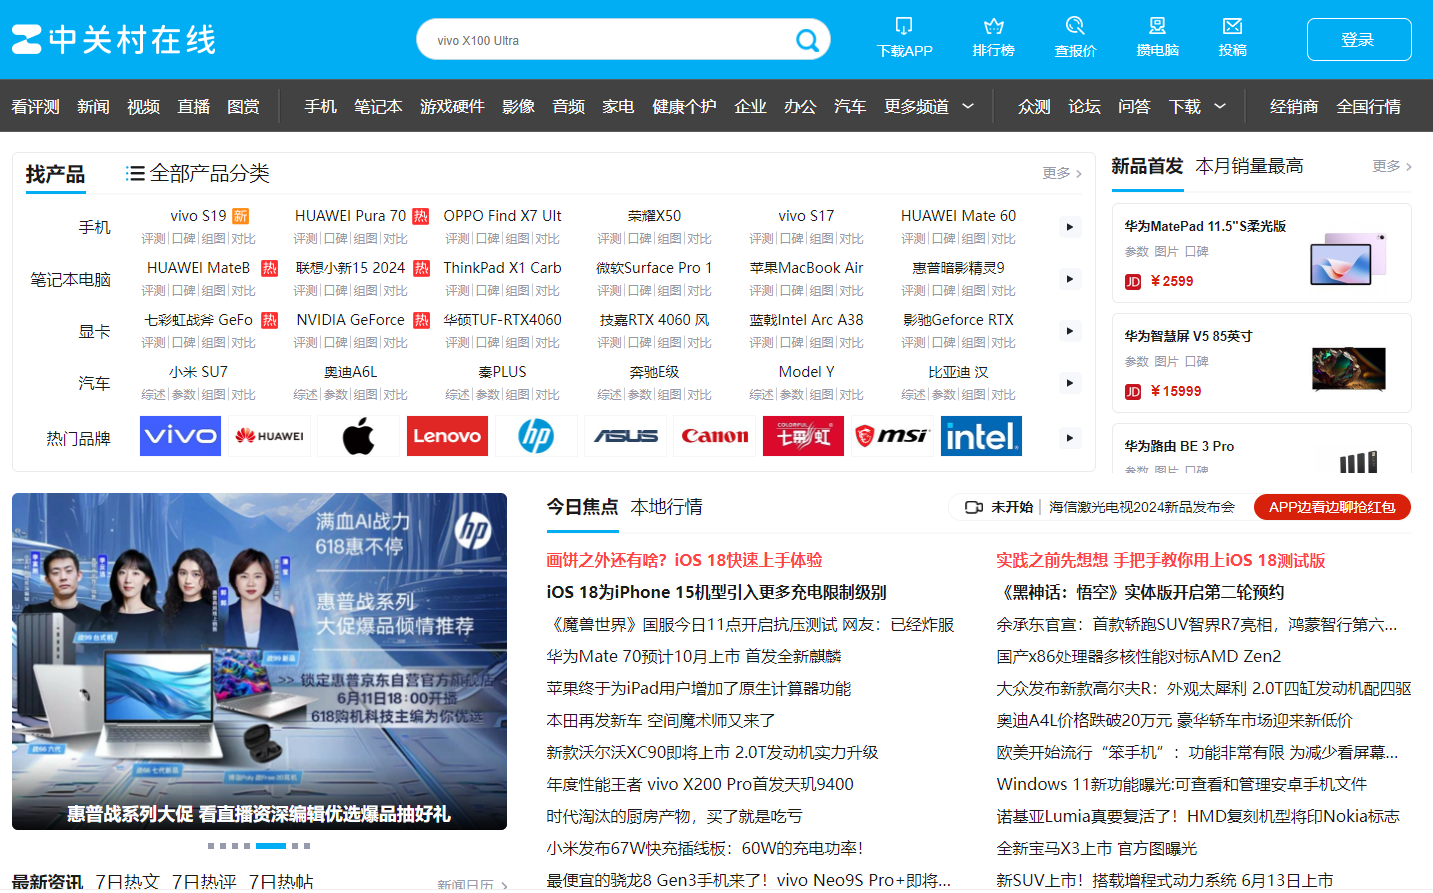Click the video camera icon beside 未开始
1433x893 pixels.
[x=974, y=507]
